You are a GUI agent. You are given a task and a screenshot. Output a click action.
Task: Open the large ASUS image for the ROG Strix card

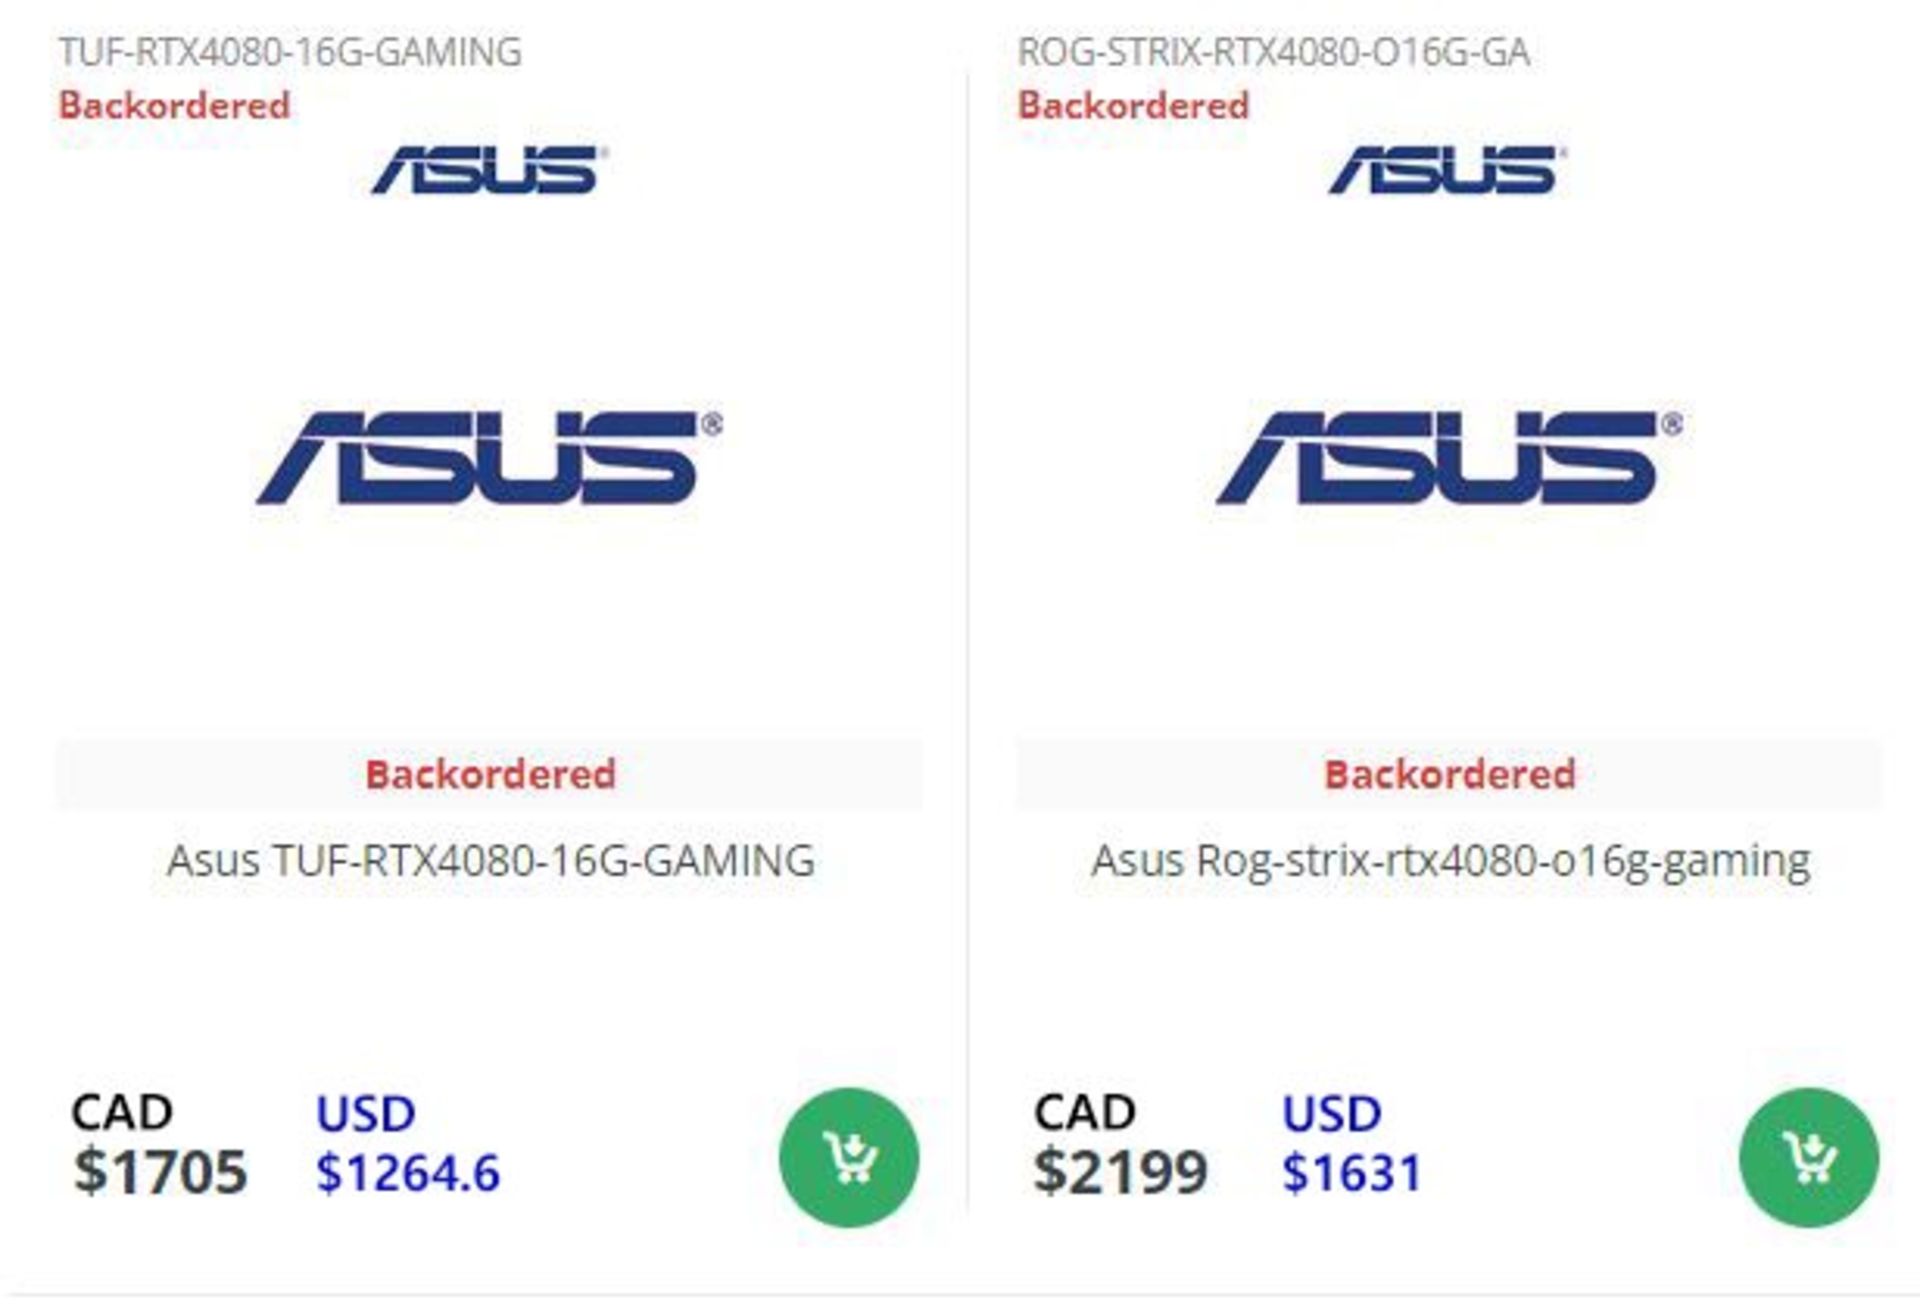1448,457
